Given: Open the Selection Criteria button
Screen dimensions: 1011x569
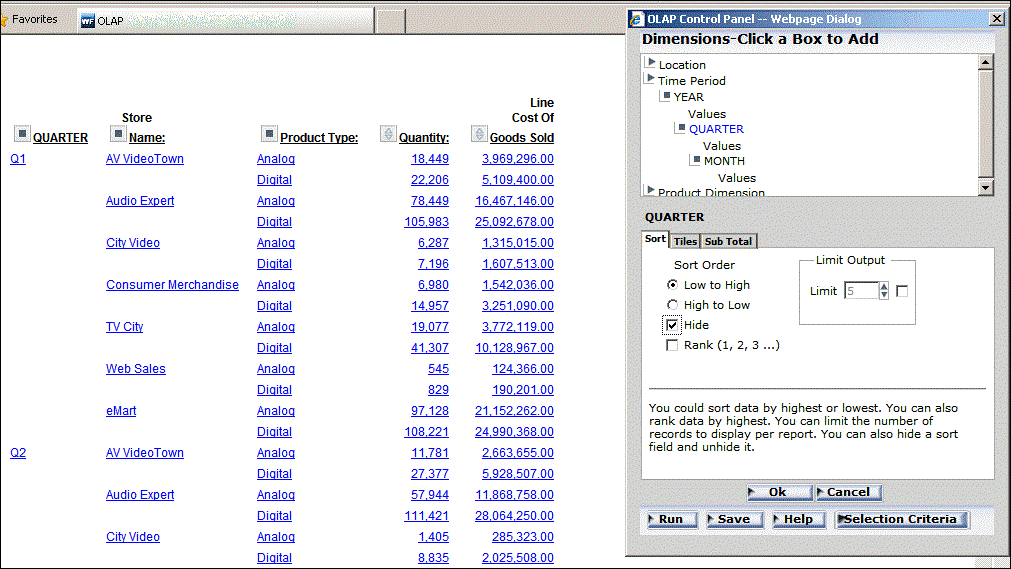Looking at the screenshot, I should [901, 519].
